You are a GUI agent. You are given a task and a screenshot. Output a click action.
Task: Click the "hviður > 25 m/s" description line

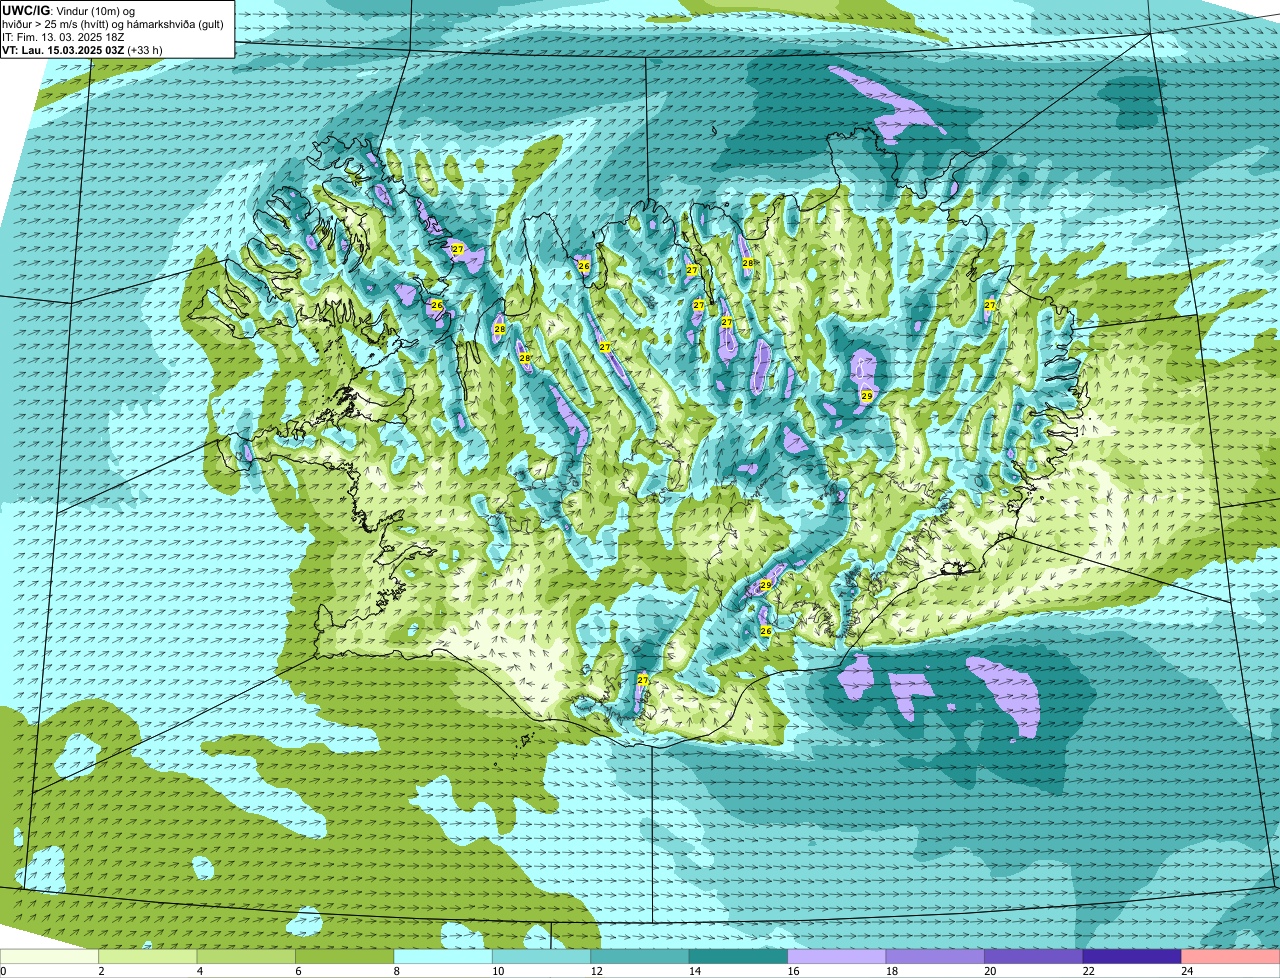point(115,23)
